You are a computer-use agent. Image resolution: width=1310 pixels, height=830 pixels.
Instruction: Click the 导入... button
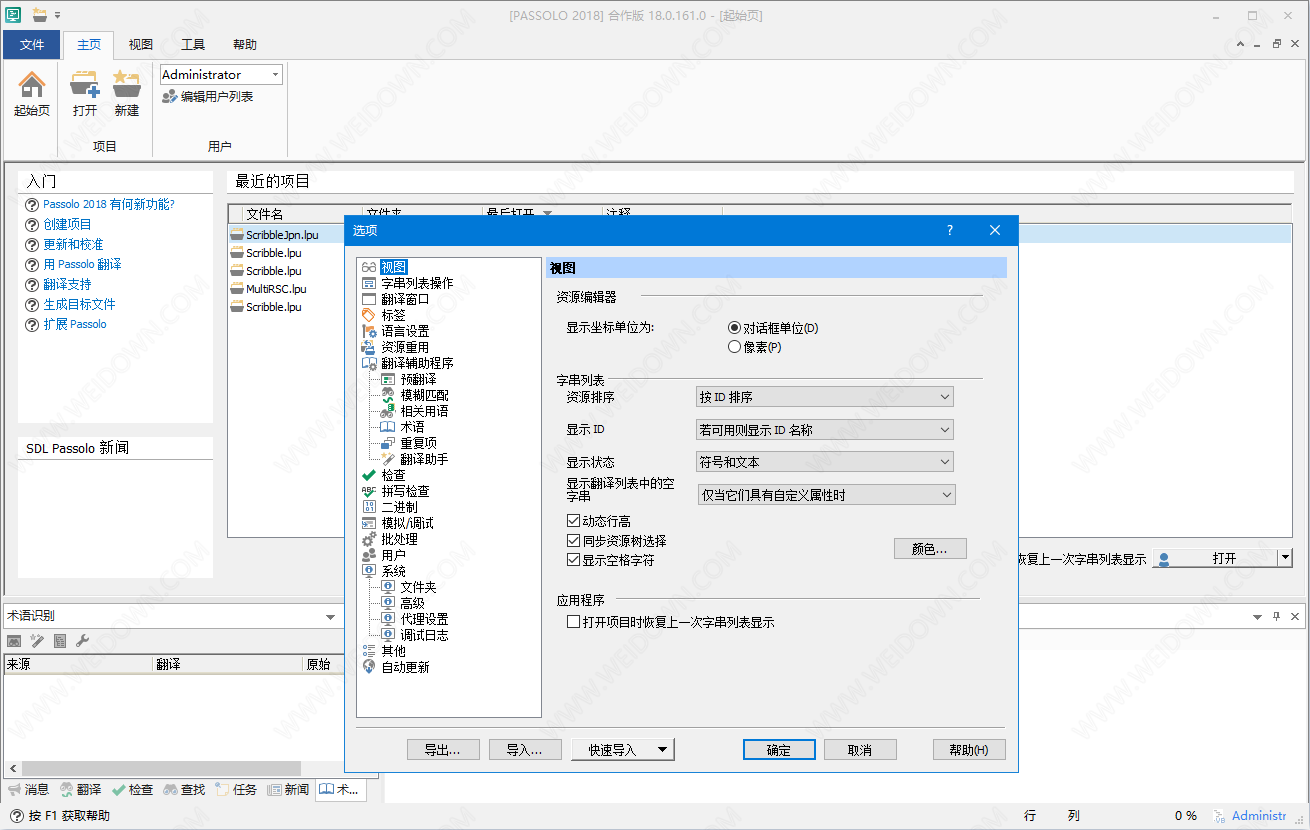(525, 750)
